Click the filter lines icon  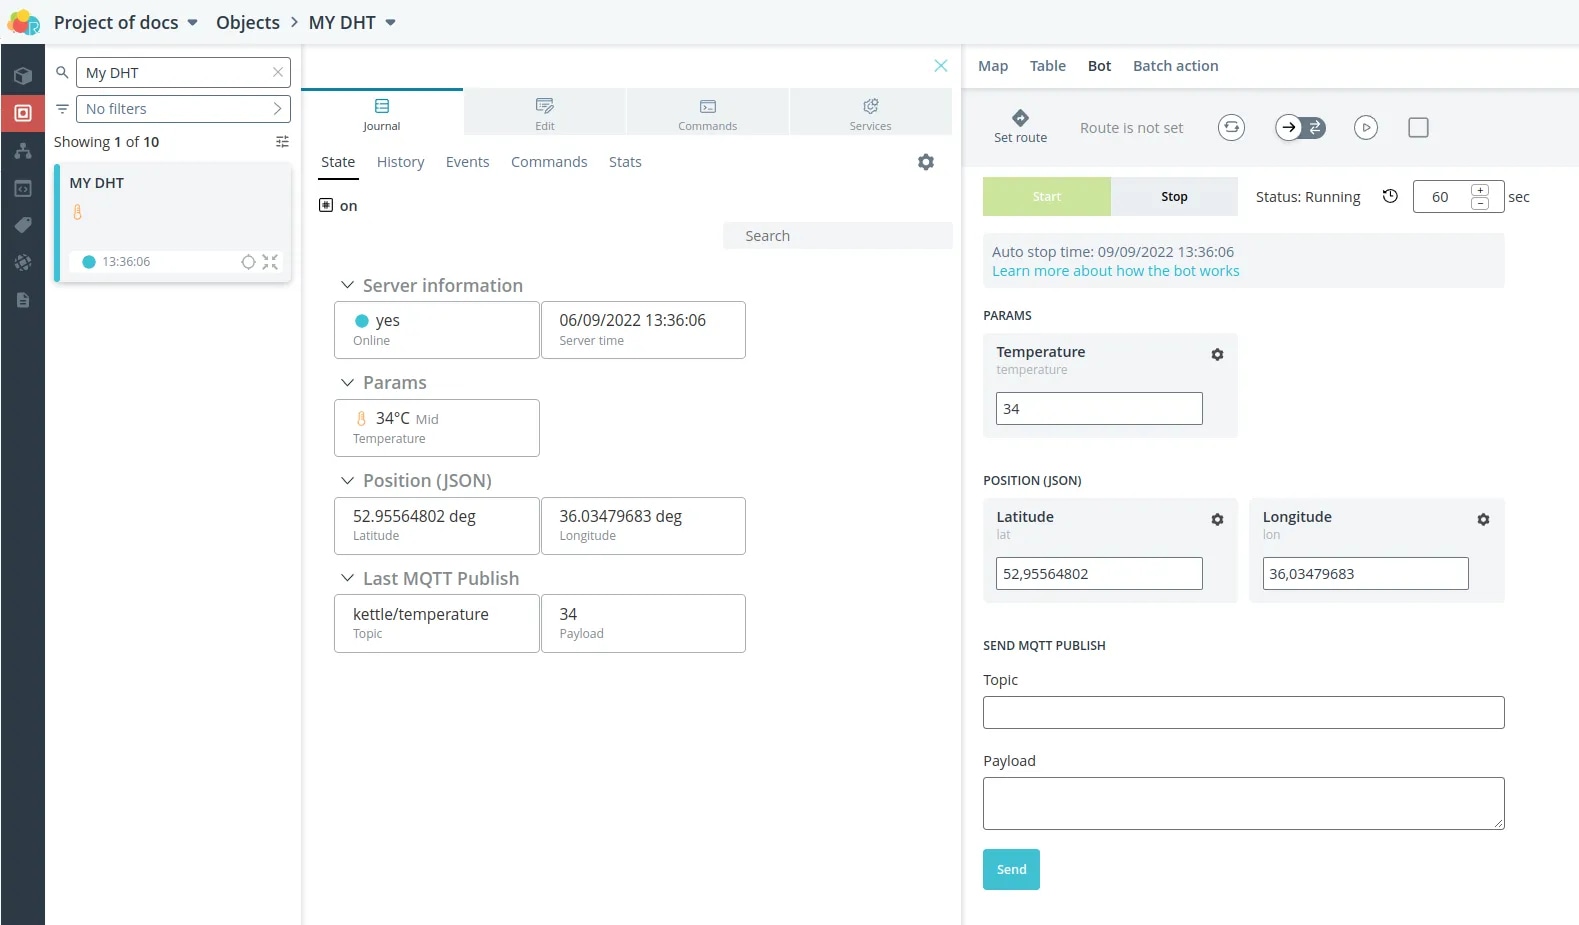(62, 109)
